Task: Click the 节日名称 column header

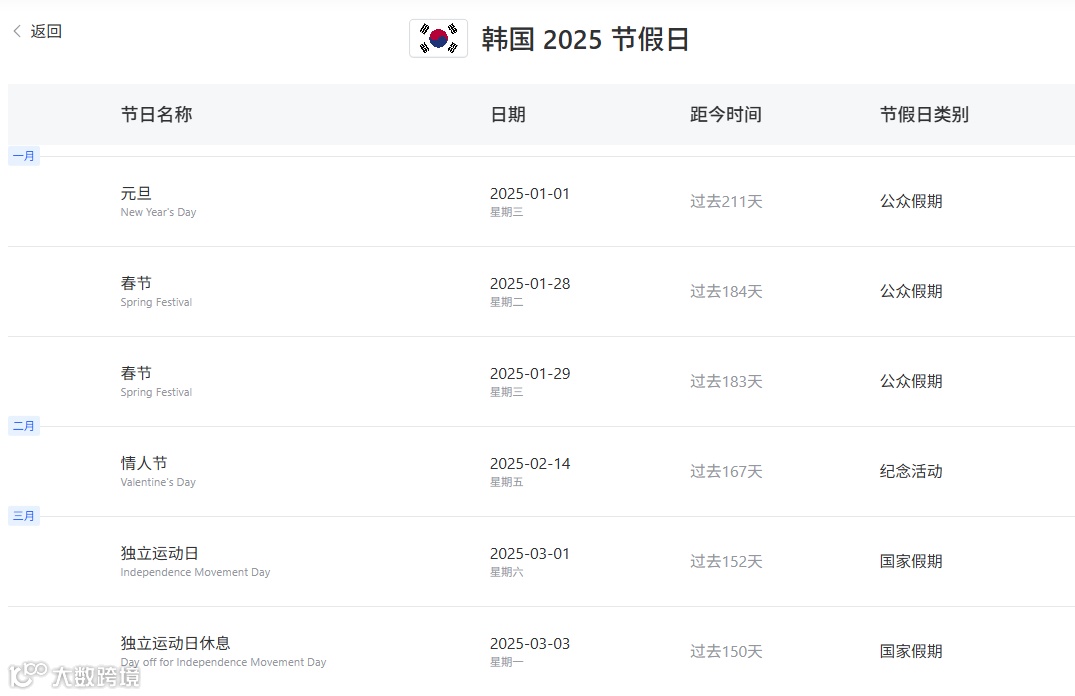Action: [156, 115]
